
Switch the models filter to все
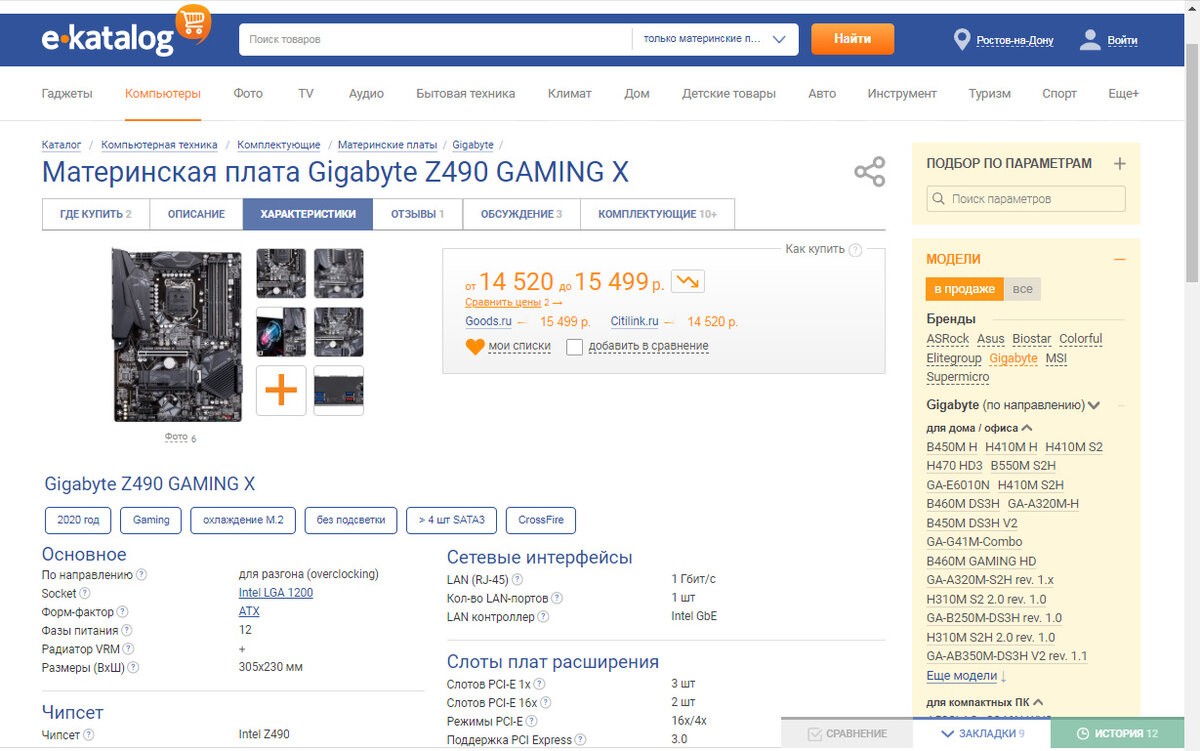coord(1022,289)
